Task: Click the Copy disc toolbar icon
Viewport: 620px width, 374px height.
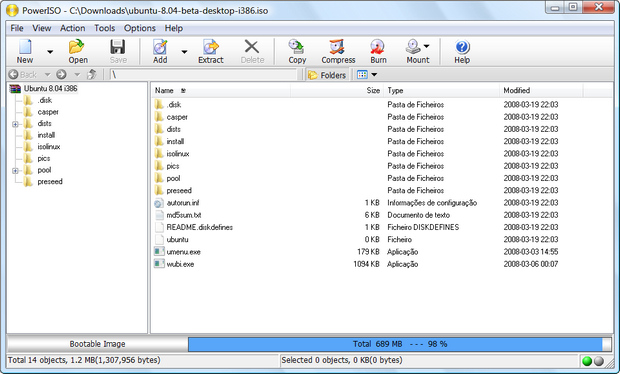Action: (x=297, y=47)
